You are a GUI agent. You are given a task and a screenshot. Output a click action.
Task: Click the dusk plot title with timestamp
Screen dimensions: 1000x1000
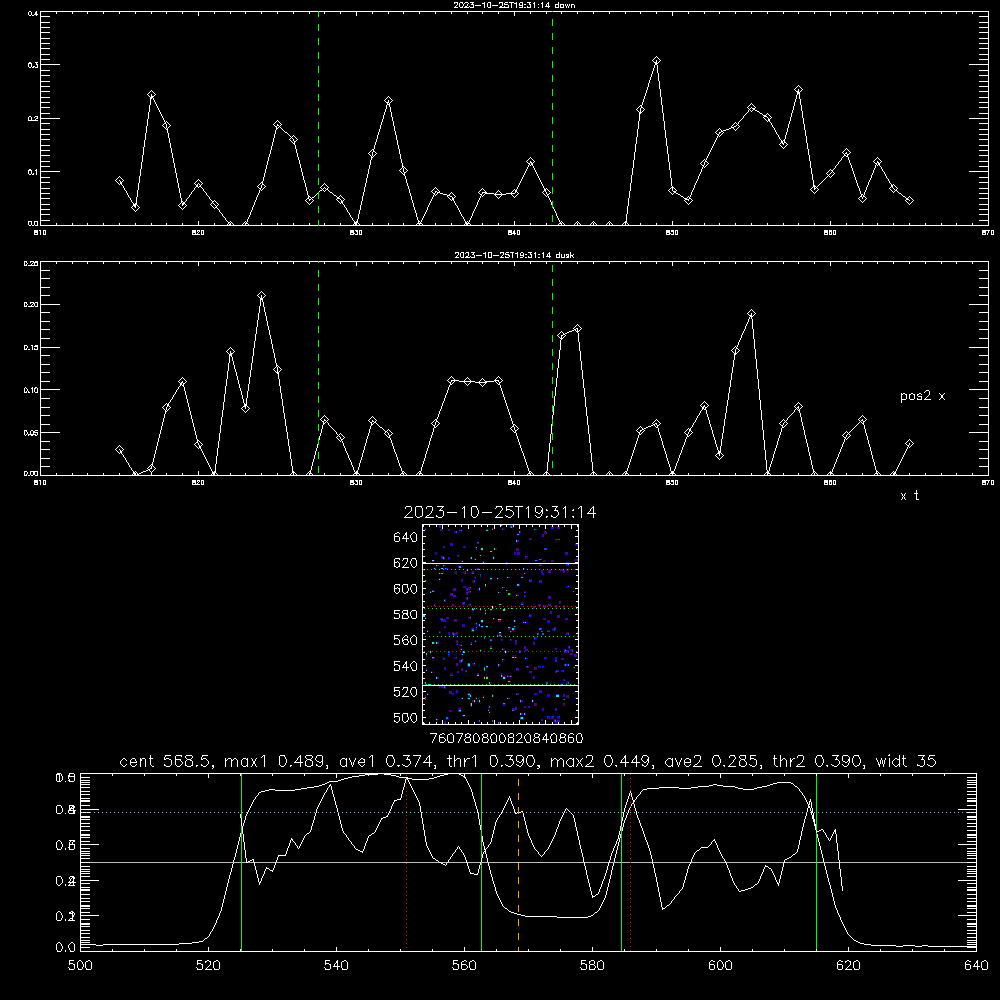(514, 255)
